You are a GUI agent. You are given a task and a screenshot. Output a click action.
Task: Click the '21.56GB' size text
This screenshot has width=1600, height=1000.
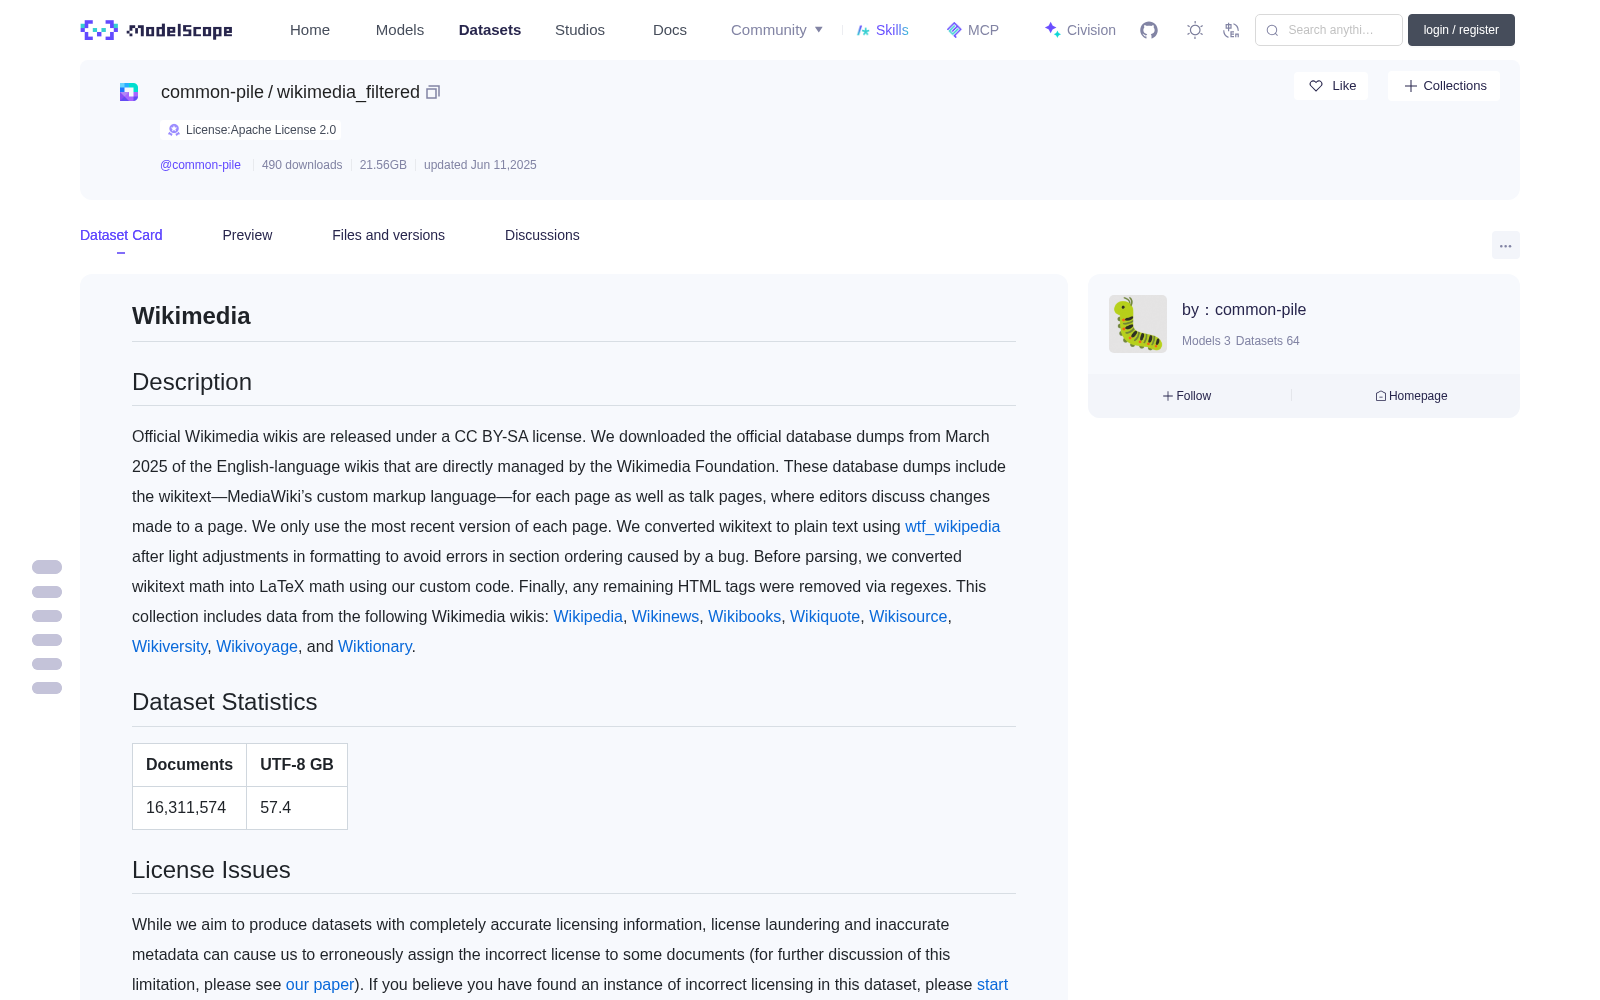pos(383,165)
